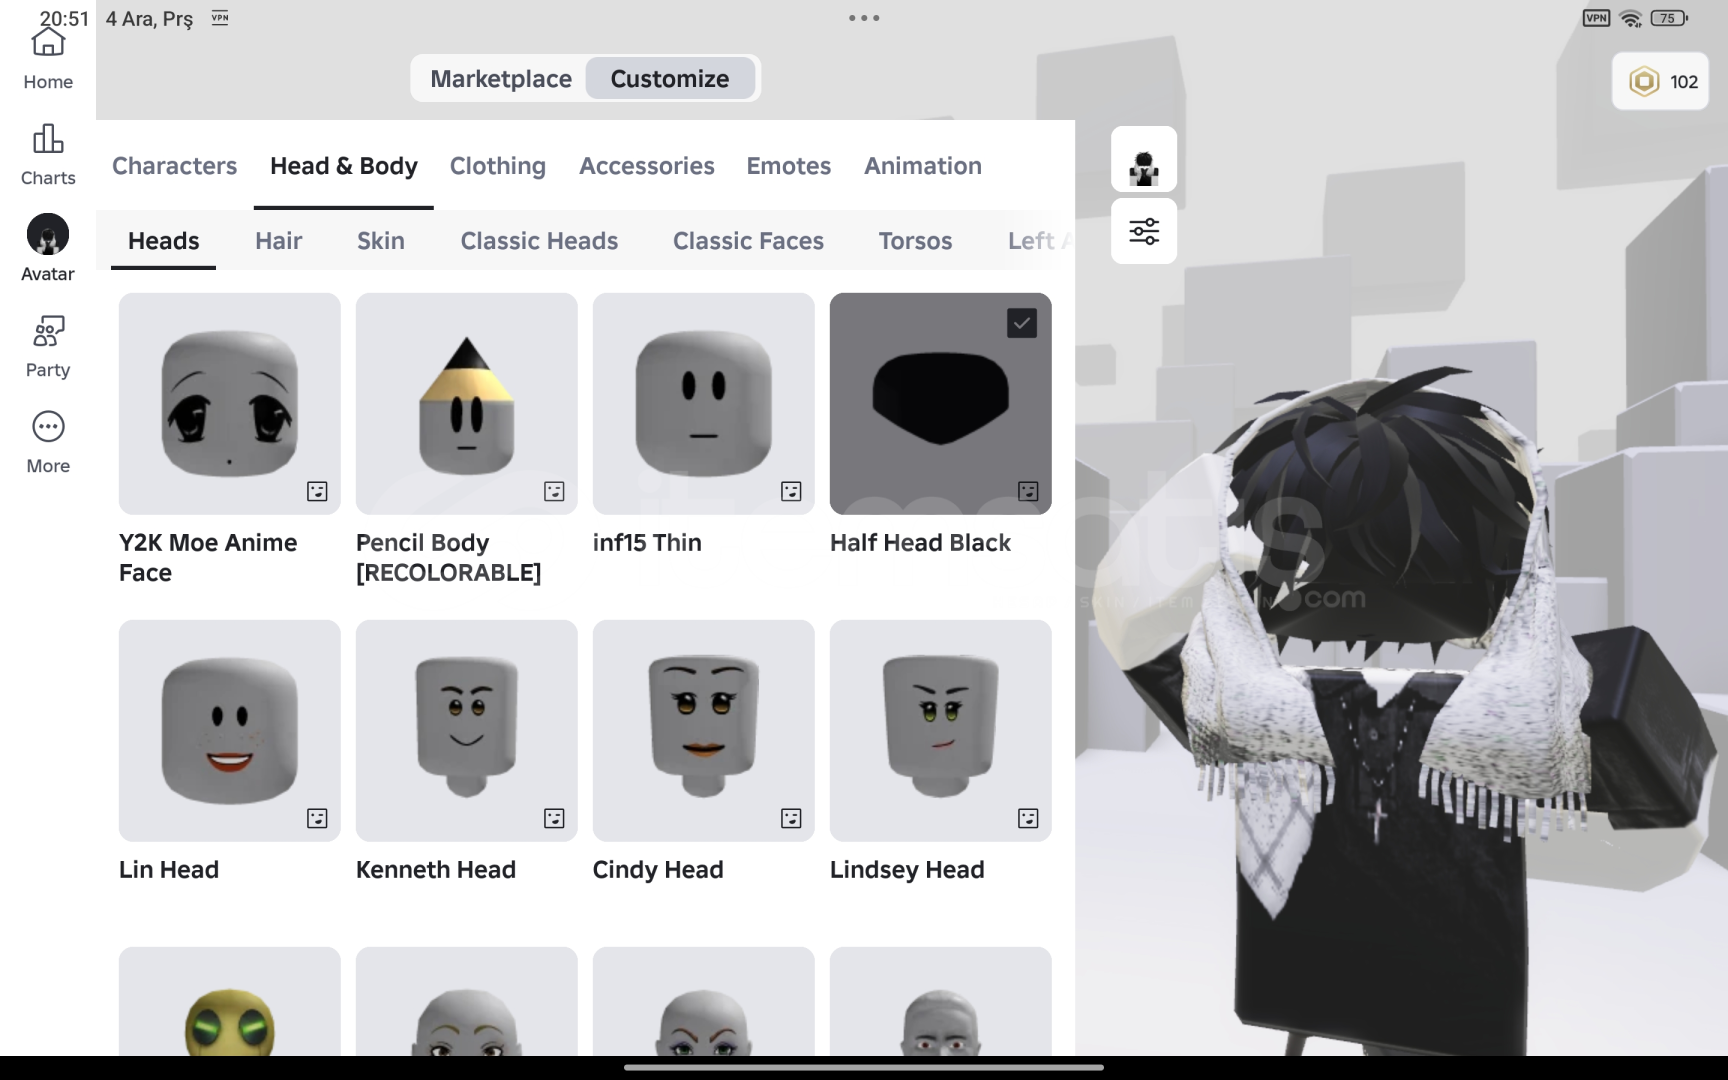Viewport: 1728px width, 1080px height.
Task: Open the More sidebar menu icon
Action: point(48,427)
